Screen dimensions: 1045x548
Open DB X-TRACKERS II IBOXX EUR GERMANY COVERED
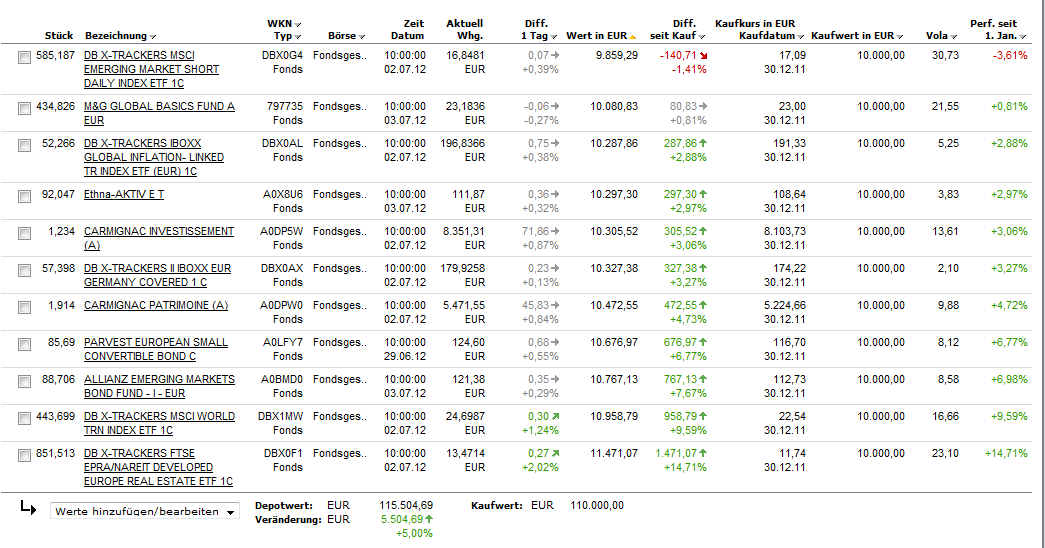pos(157,275)
